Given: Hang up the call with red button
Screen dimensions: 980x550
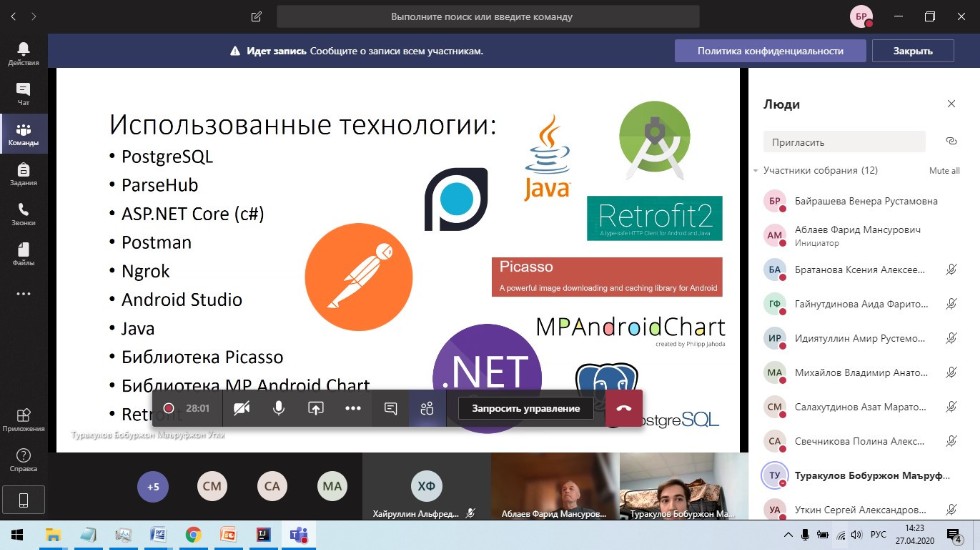Looking at the screenshot, I should coord(624,408).
